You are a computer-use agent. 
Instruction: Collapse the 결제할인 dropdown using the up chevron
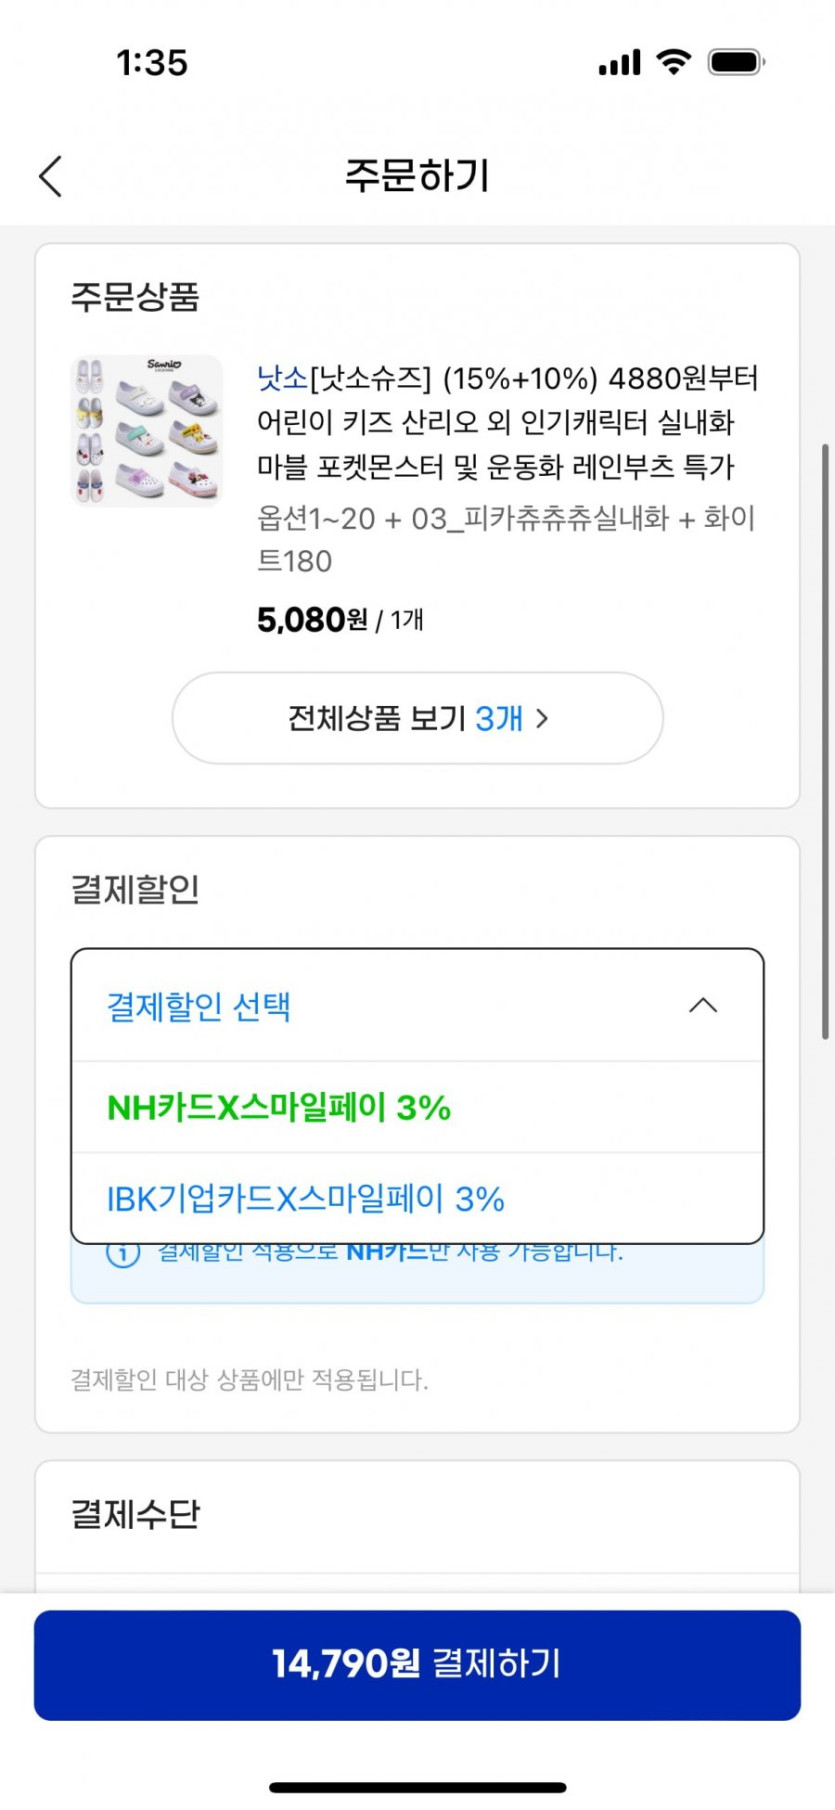(703, 1005)
